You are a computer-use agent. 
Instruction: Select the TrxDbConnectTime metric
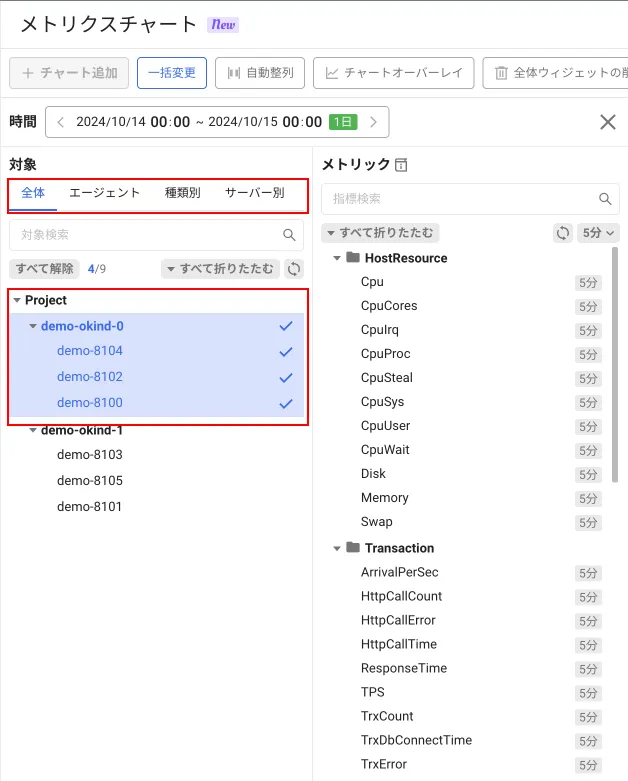416,740
